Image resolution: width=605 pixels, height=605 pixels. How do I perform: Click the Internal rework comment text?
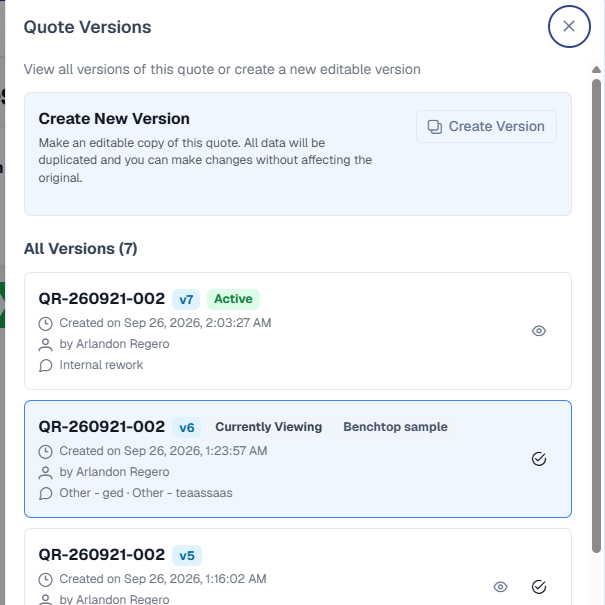coord(101,365)
